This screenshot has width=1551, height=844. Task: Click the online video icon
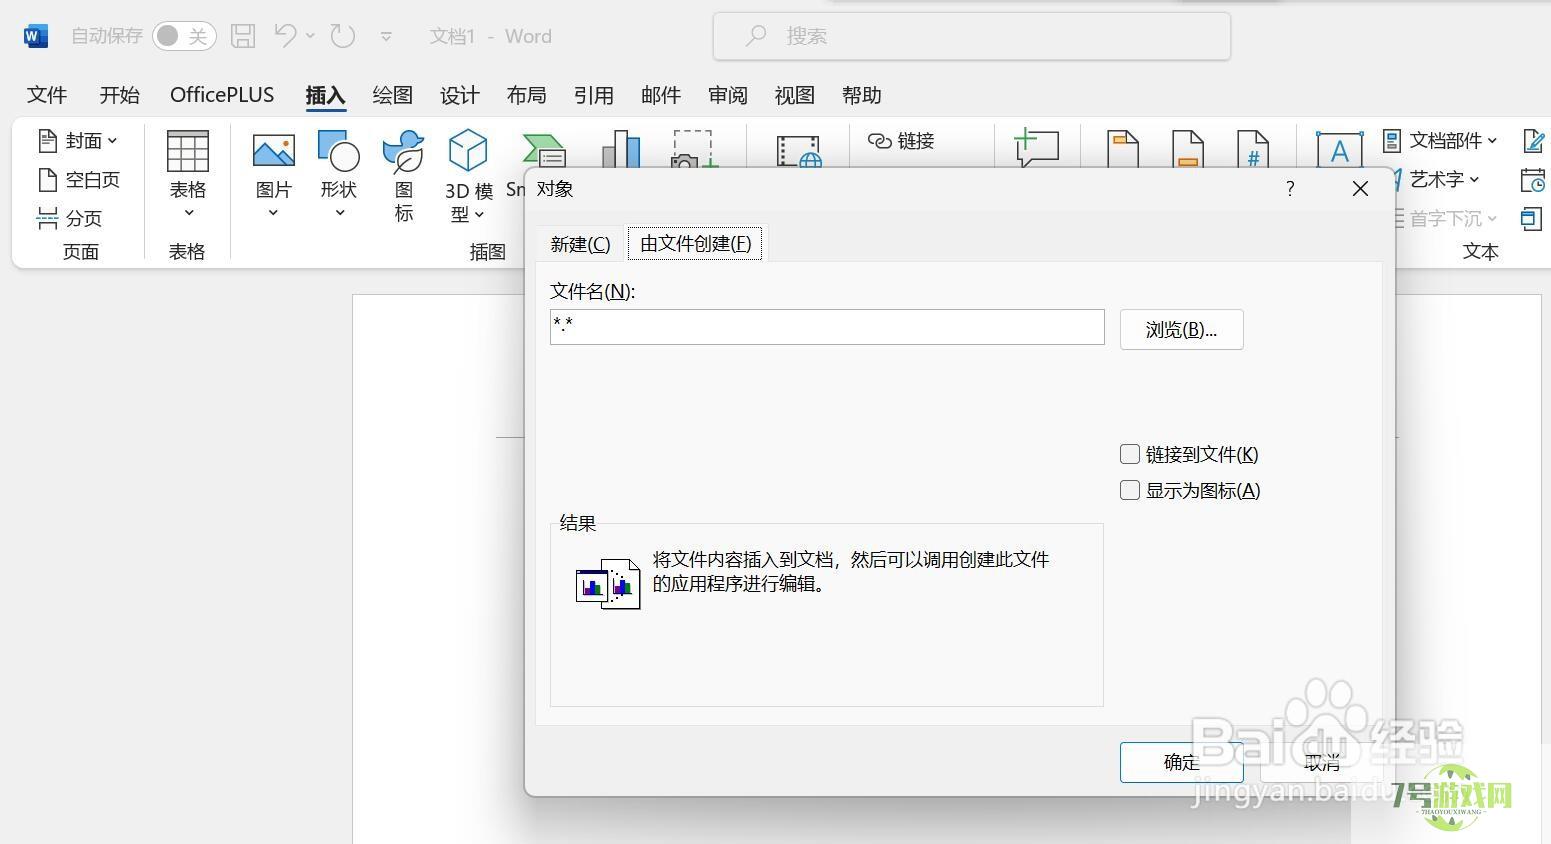pos(799,152)
